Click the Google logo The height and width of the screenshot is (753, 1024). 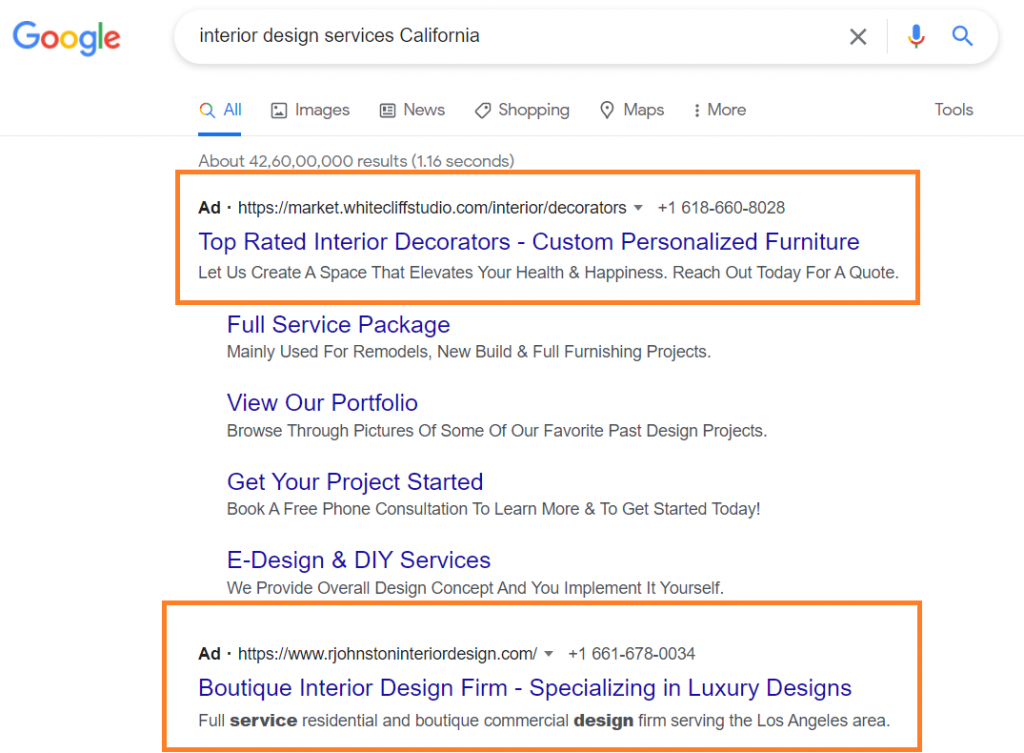coord(67,37)
